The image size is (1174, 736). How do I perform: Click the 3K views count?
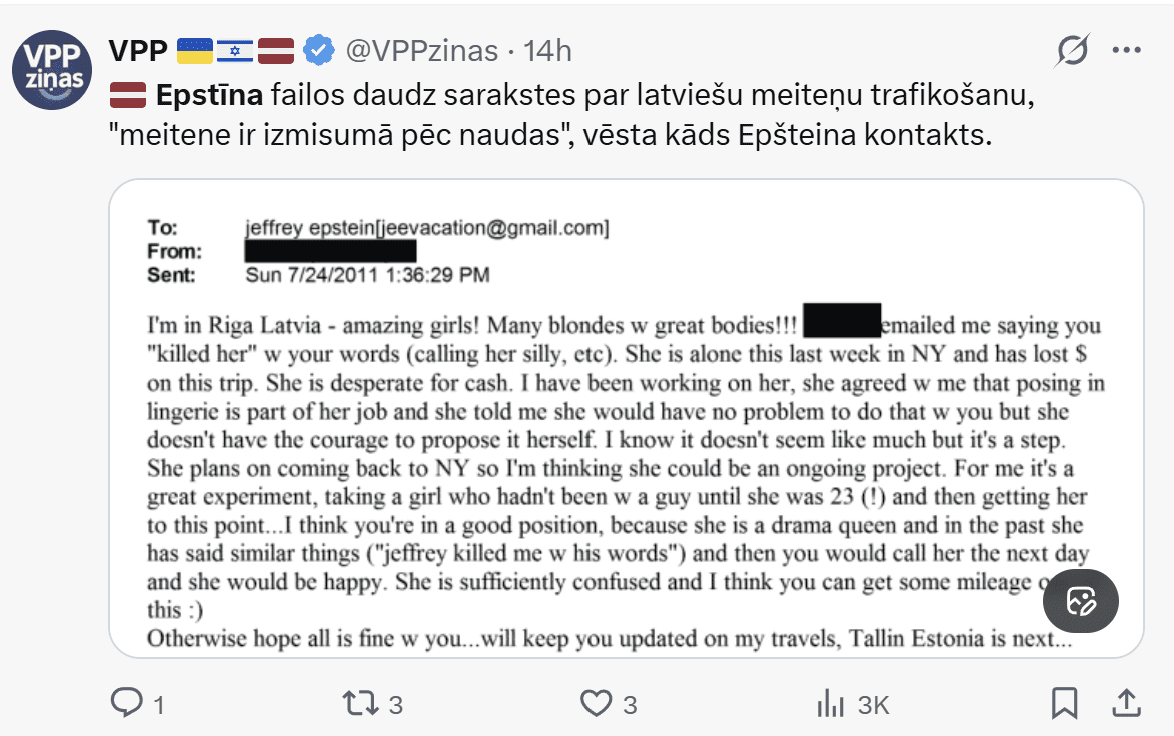tap(874, 705)
